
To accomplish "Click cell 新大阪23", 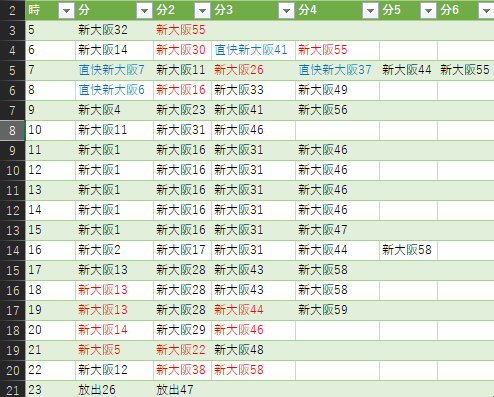I will pyautogui.click(x=181, y=110).
